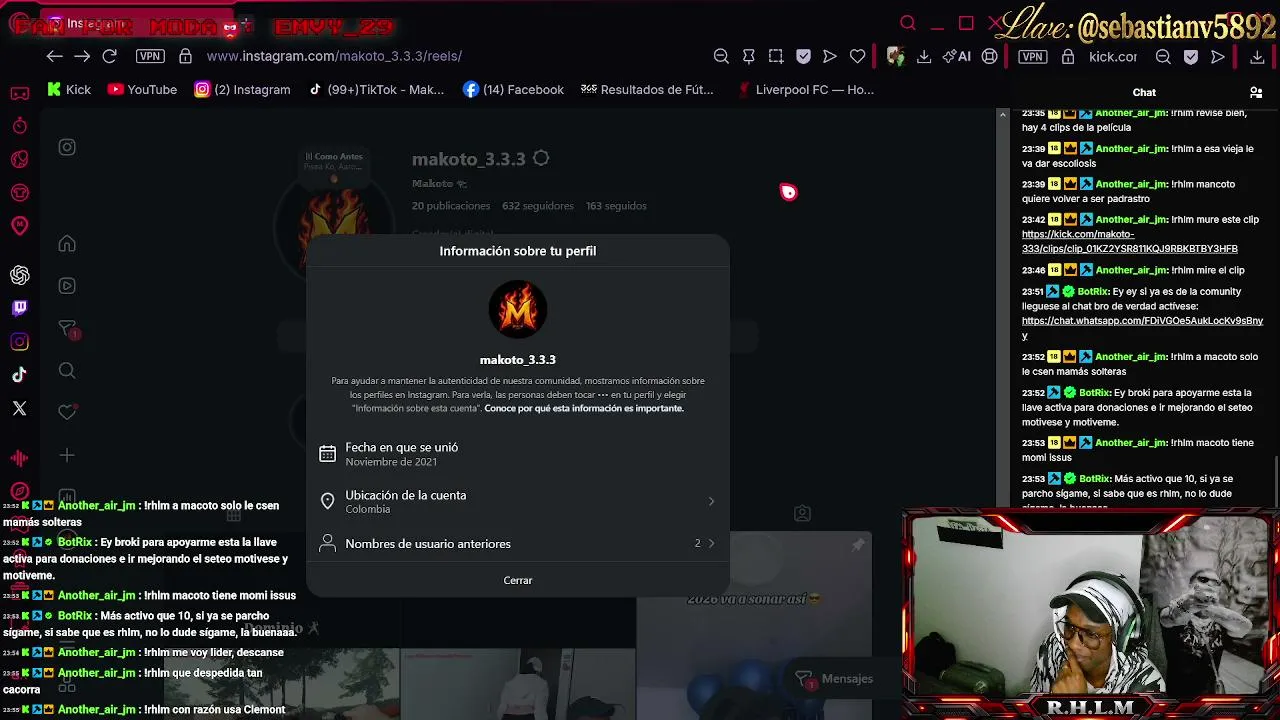The width and height of the screenshot is (1280, 720).
Task: Open the 632 seguidores list
Action: 538,206
